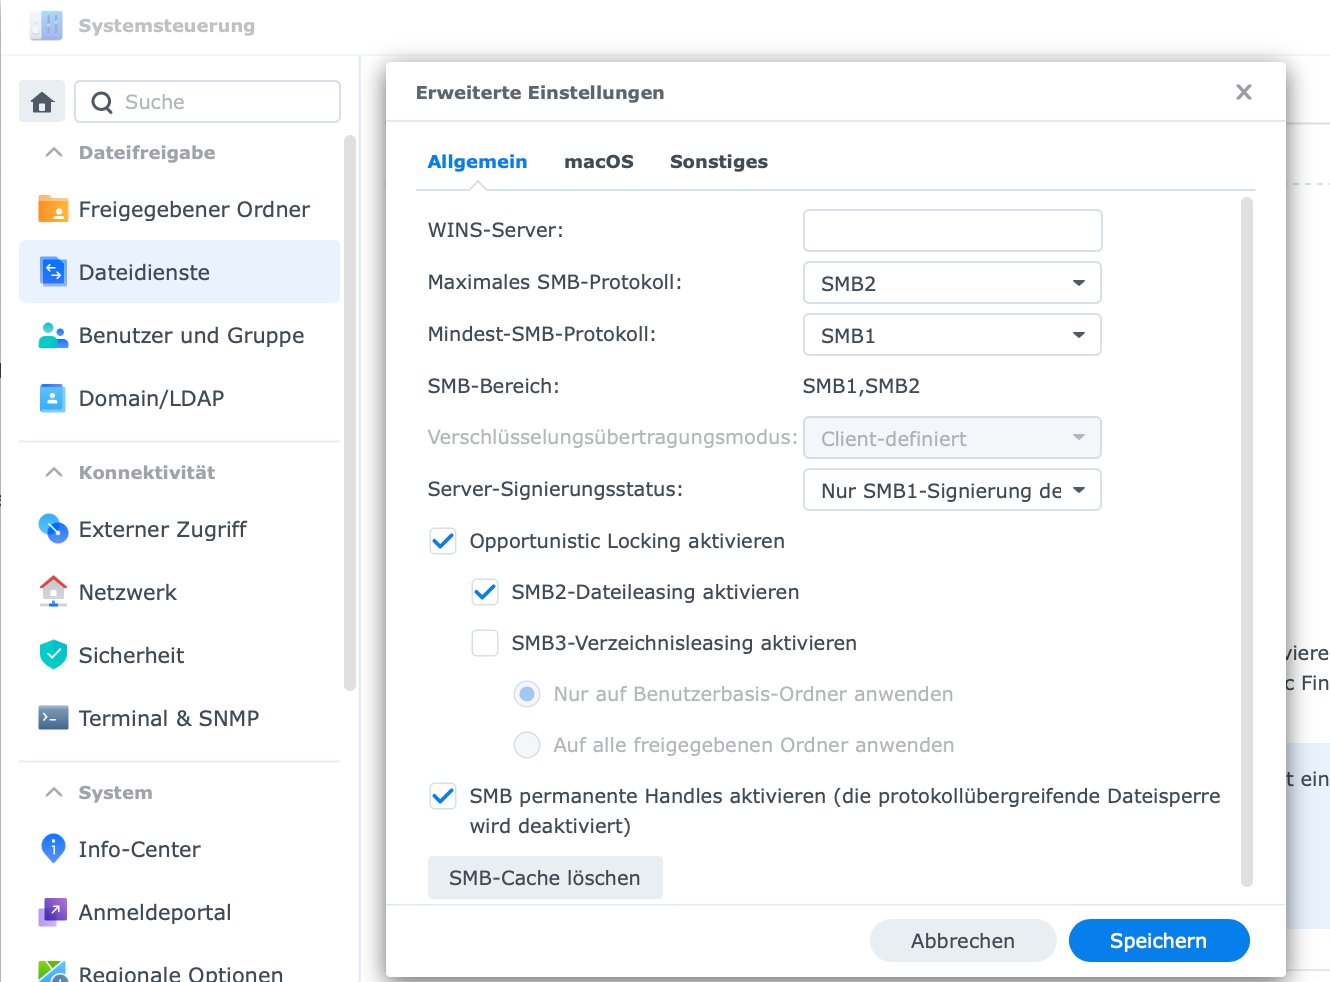Expand the Server-Signierungsstatus dropdown

952,490
